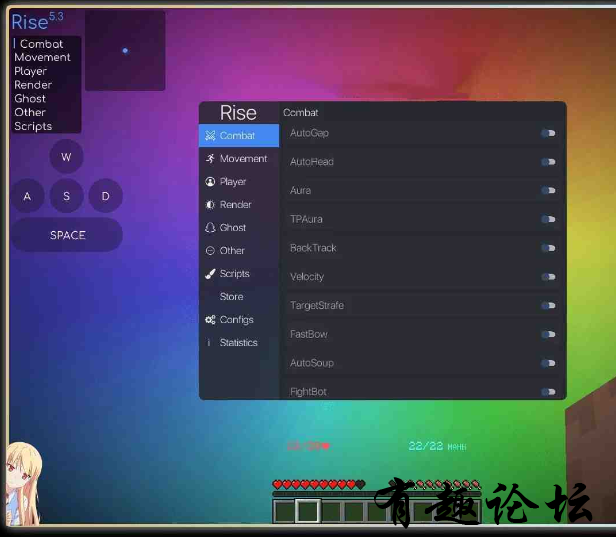
Task: Open the Combat tab in Rise menu
Action: tap(239, 136)
